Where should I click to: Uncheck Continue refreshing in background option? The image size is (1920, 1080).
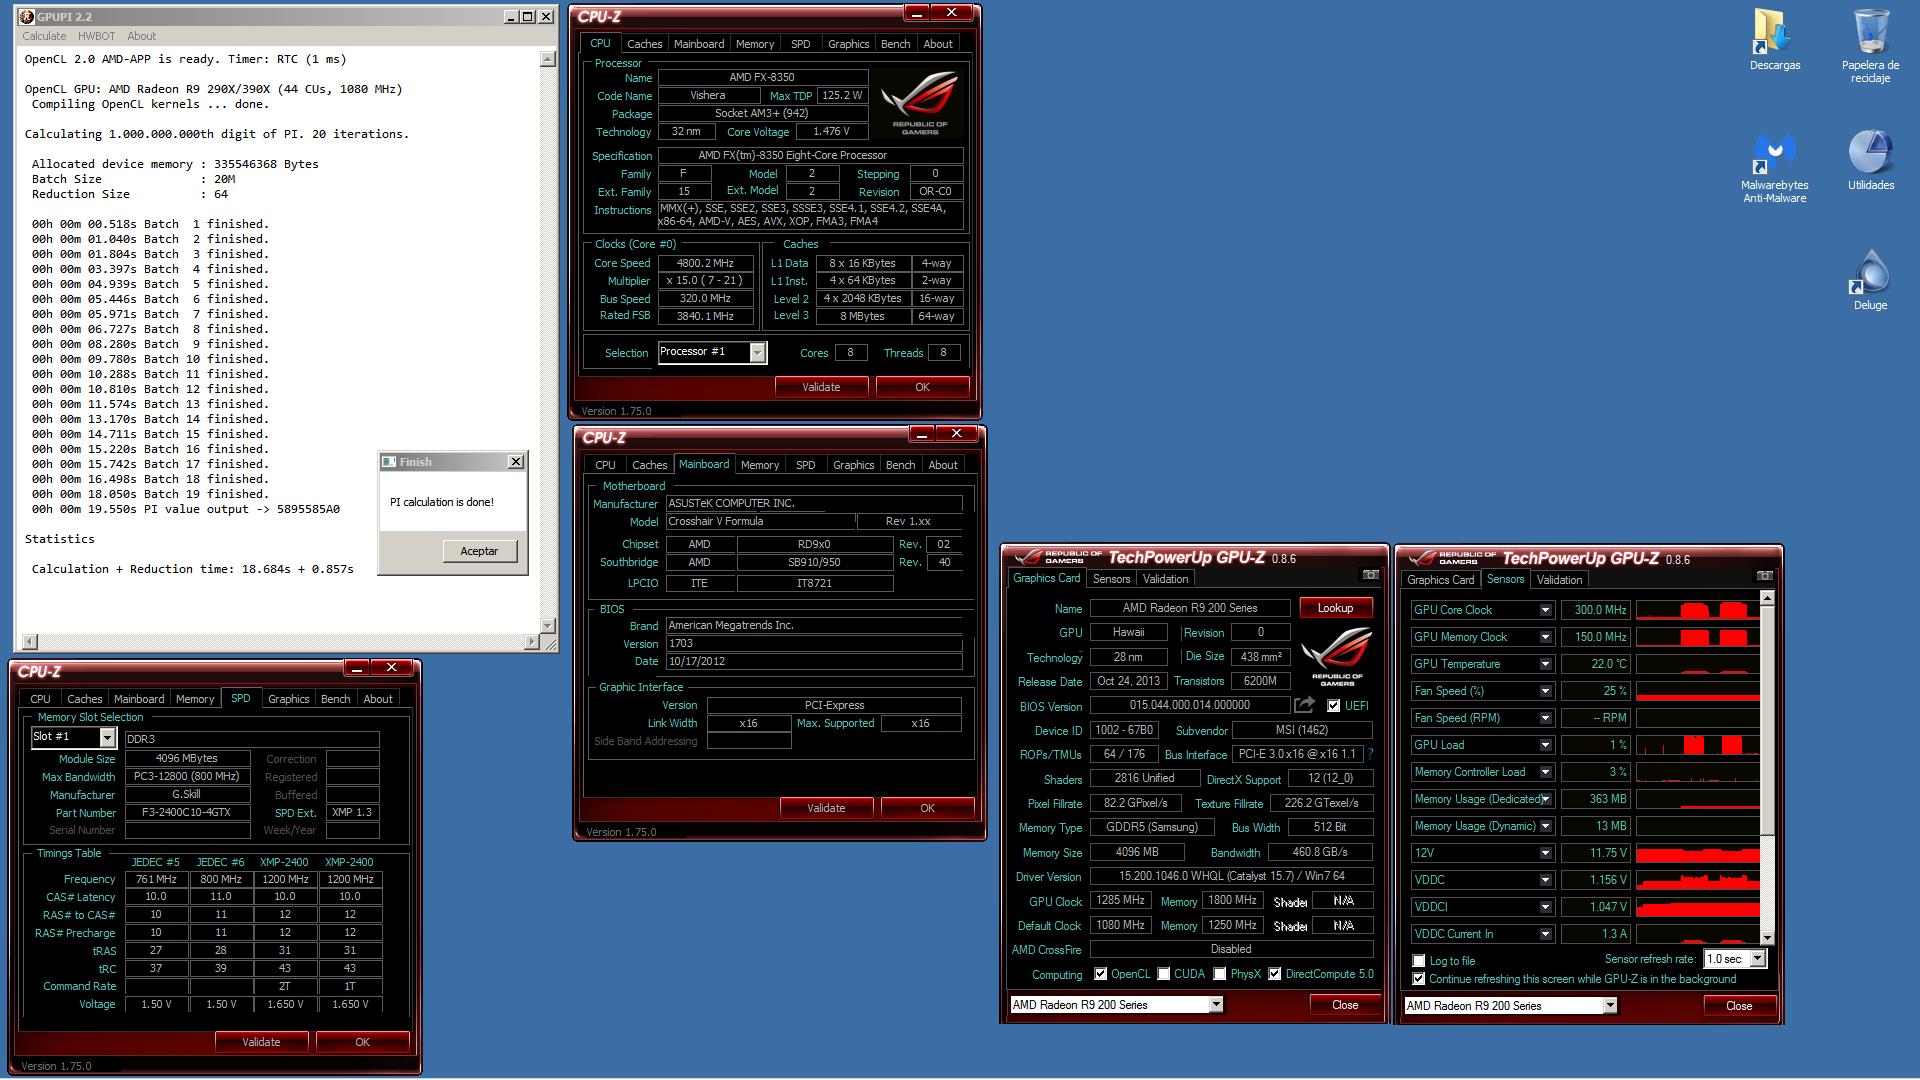pyautogui.click(x=1418, y=979)
